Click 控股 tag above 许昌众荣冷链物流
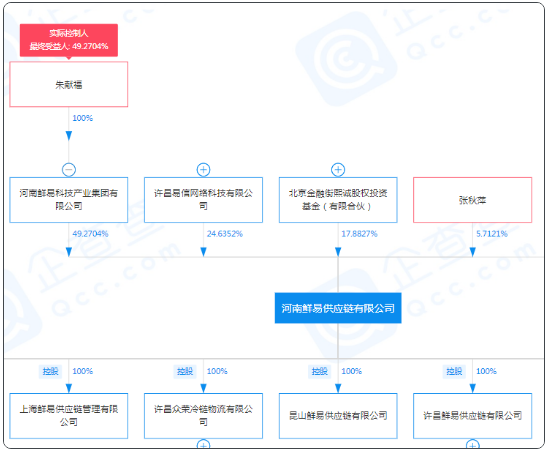Viewport: 548px width, 450px height. (185, 371)
